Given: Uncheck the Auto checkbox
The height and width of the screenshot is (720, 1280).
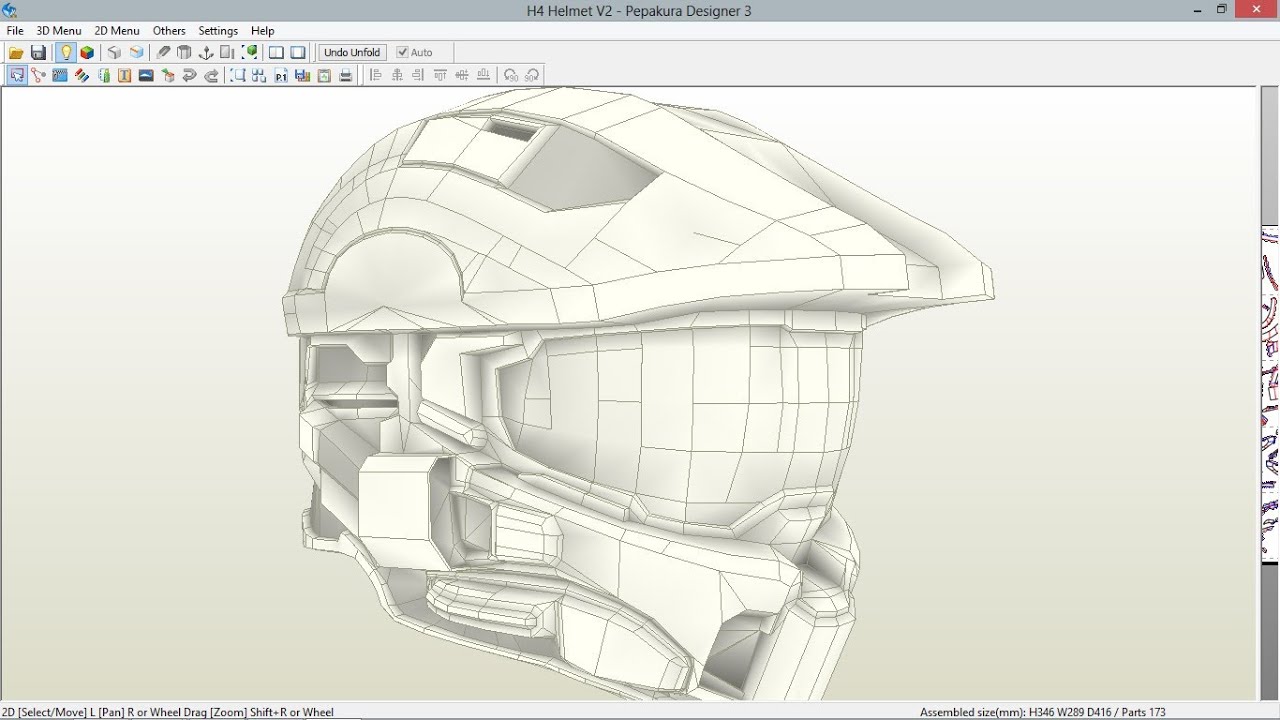Looking at the screenshot, I should coord(402,53).
